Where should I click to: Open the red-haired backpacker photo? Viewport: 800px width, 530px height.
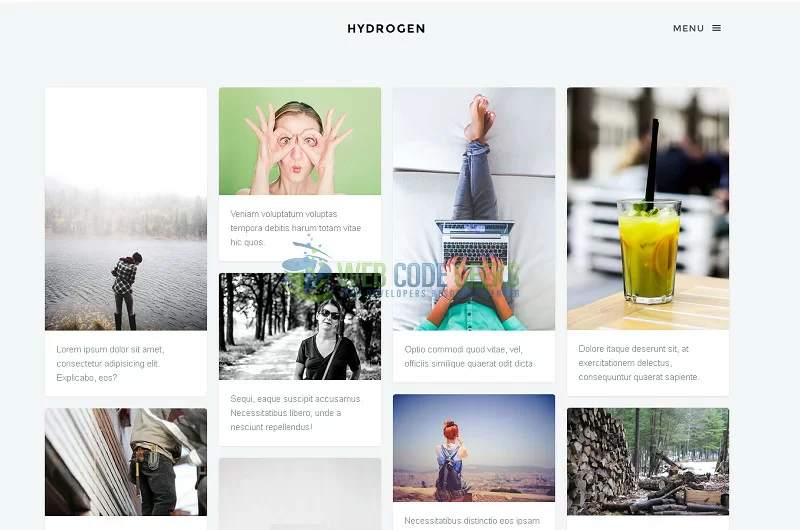pos(474,448)
